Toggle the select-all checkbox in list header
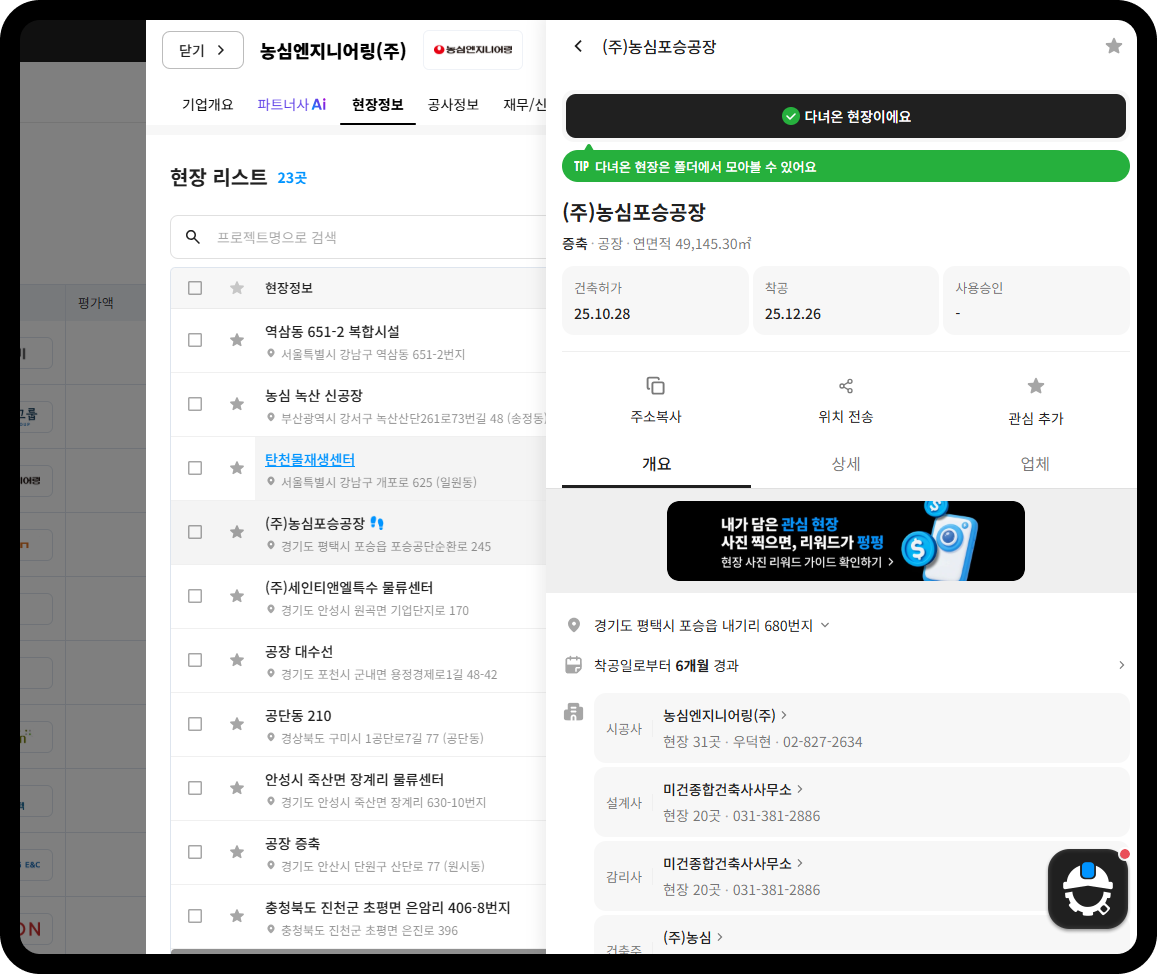The image size is (1157, 974). click(195, 288)
